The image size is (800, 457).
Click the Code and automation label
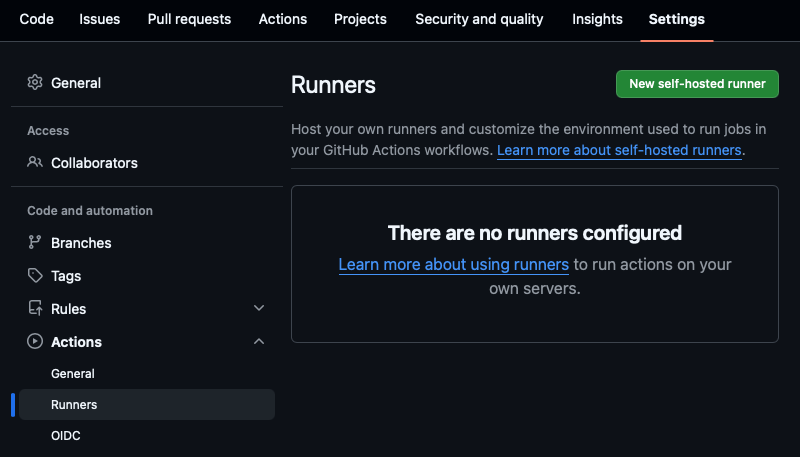pos(90,211)
